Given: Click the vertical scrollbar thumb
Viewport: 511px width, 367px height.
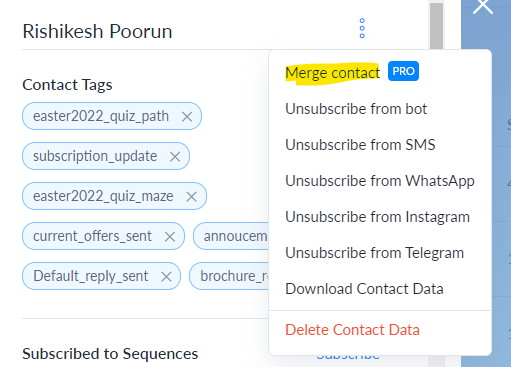Looking at the screenshot, I should coord(436,25).
